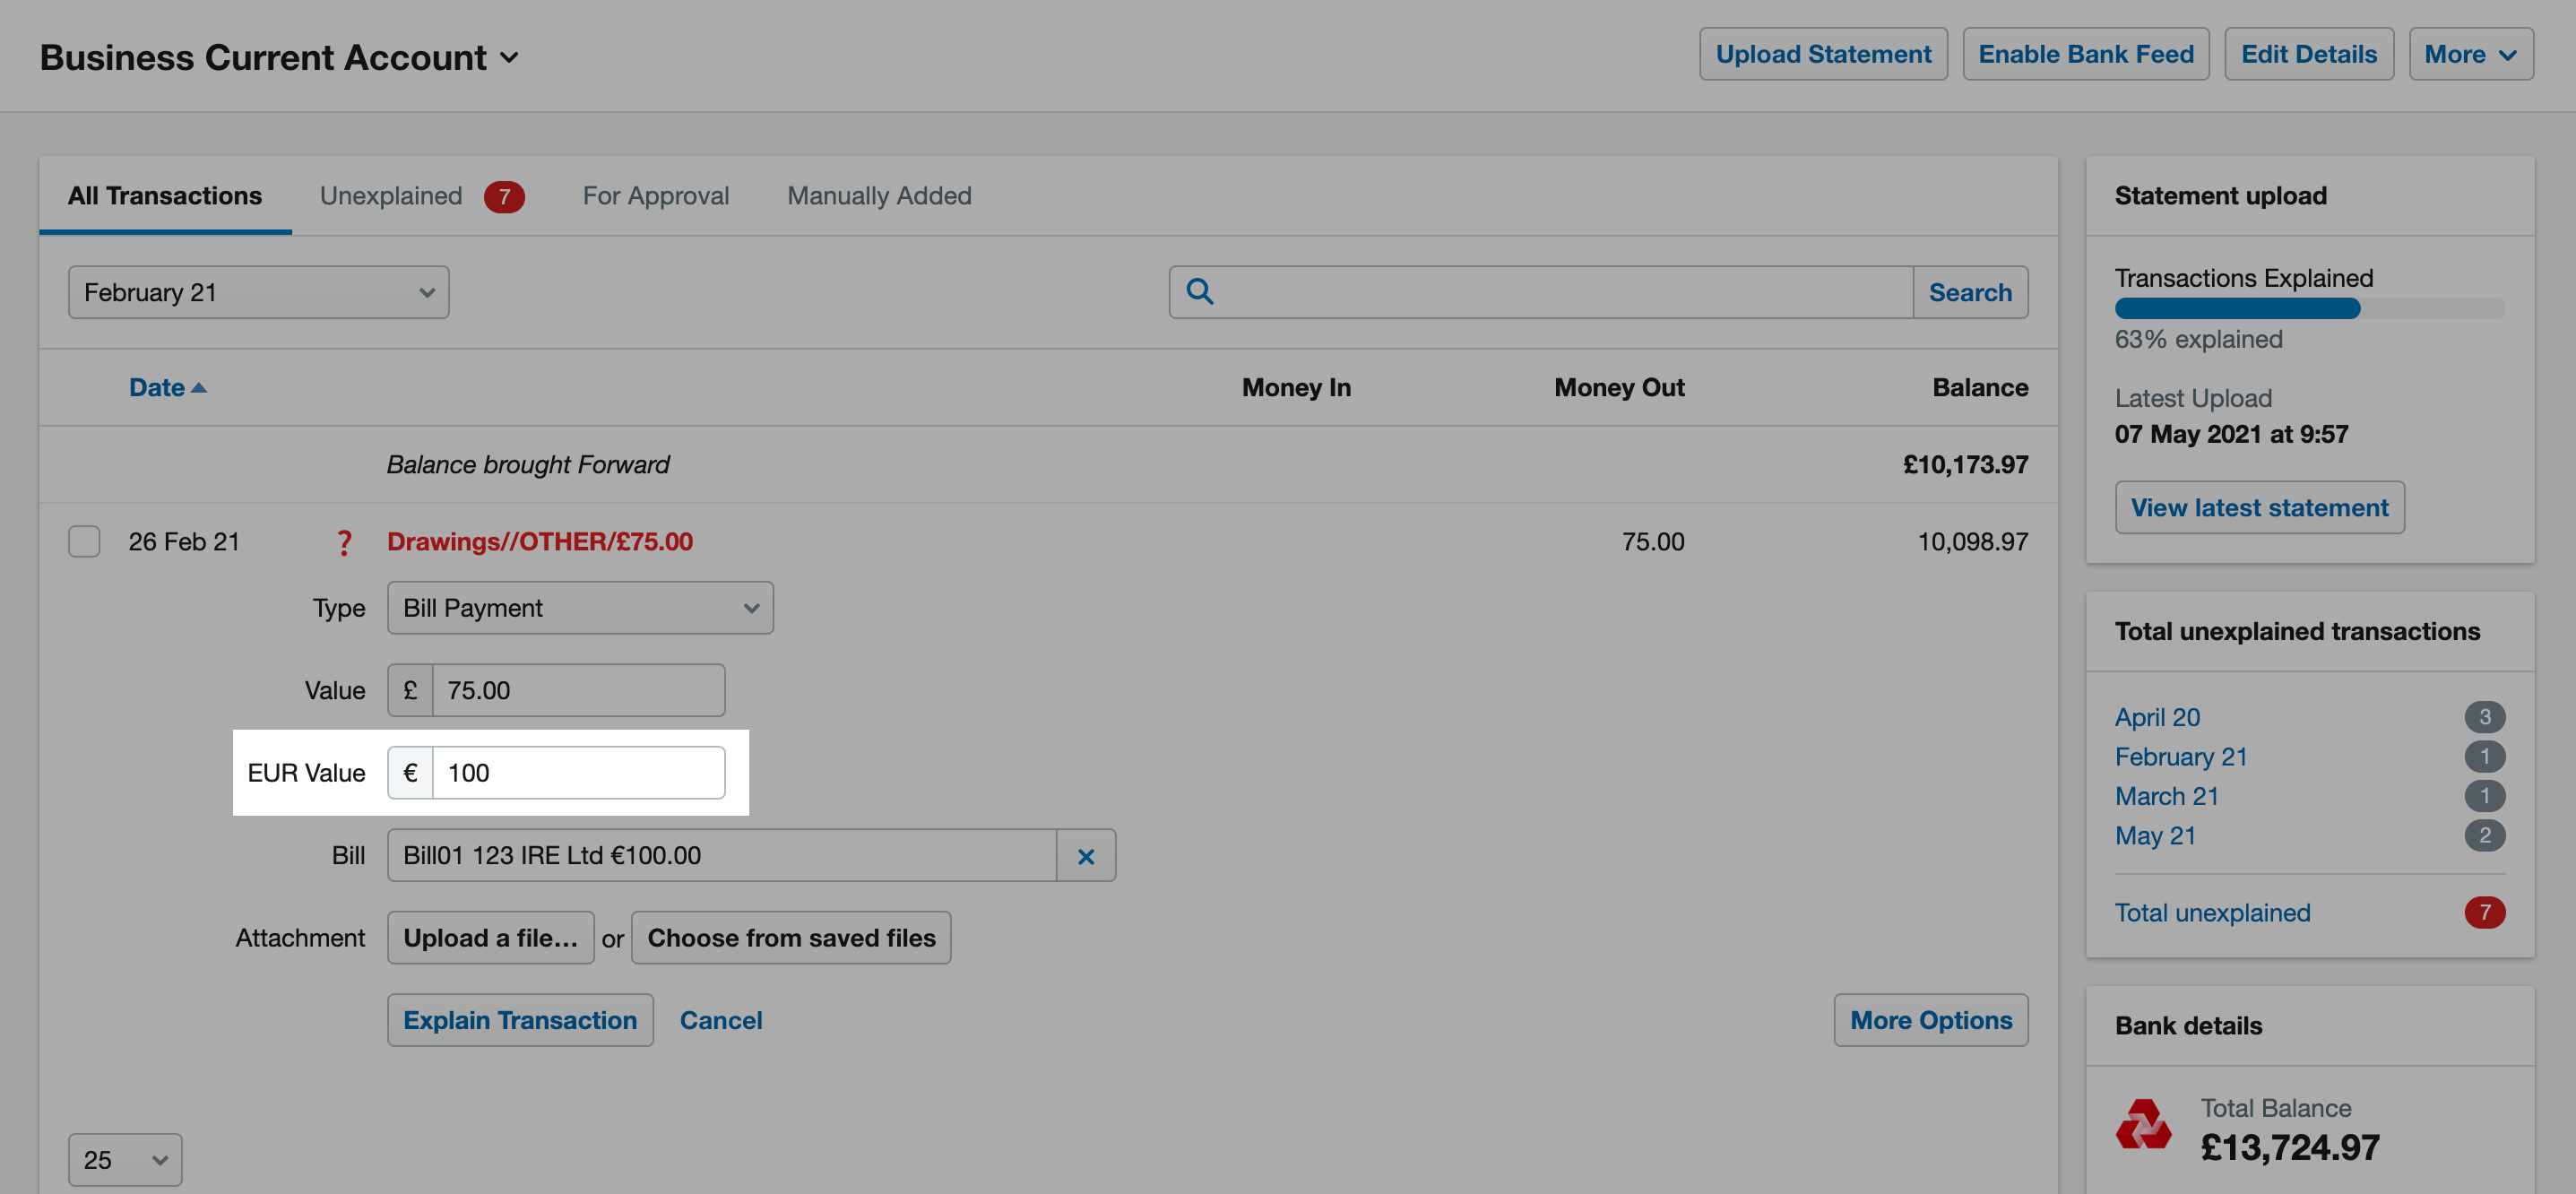Click the Money In column header
Viewport: 2576px width, 1194px height.
click(1296, 388)
